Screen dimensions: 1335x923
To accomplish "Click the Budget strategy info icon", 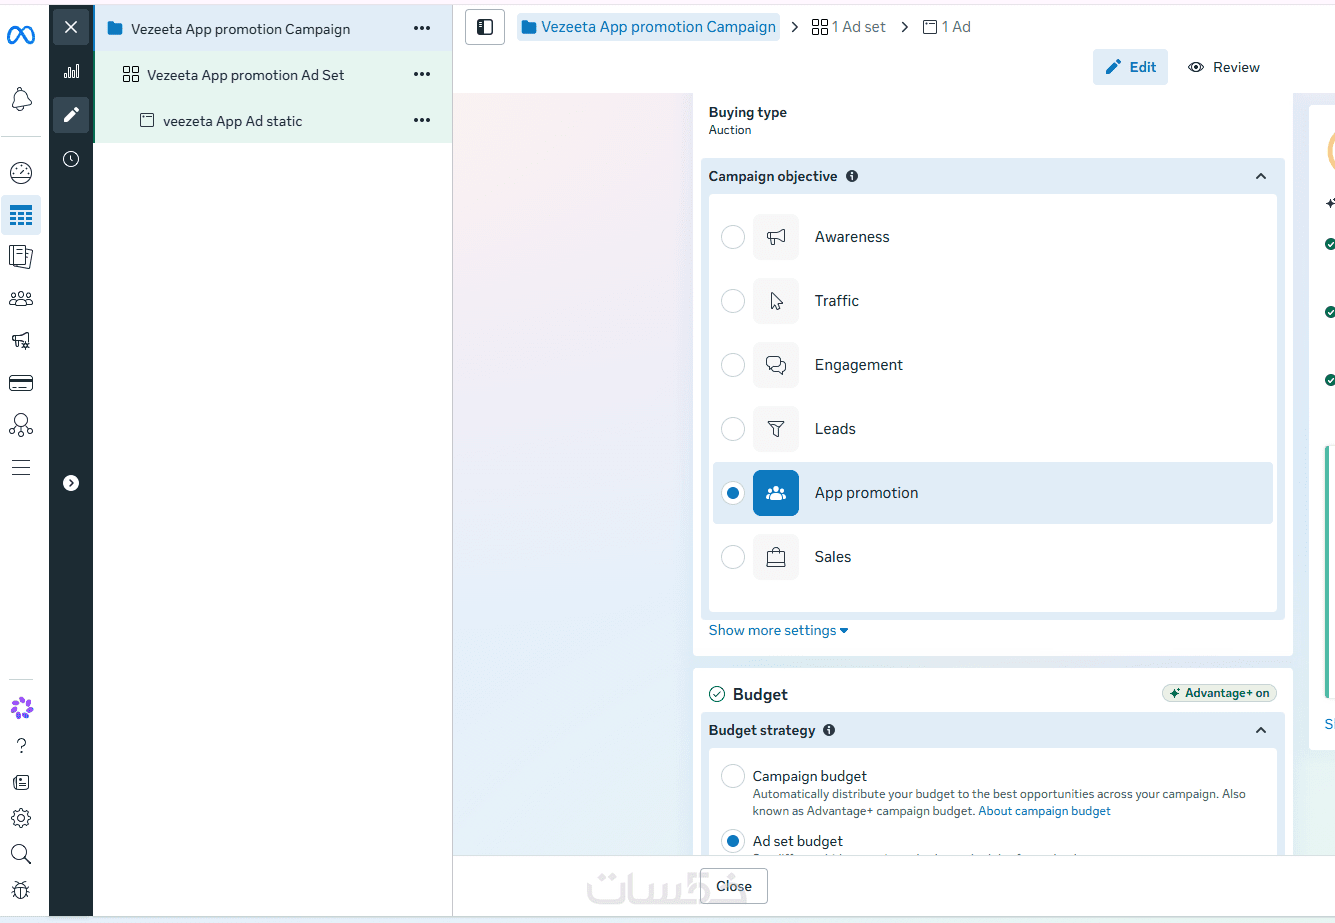I will [x=829, y=730].
